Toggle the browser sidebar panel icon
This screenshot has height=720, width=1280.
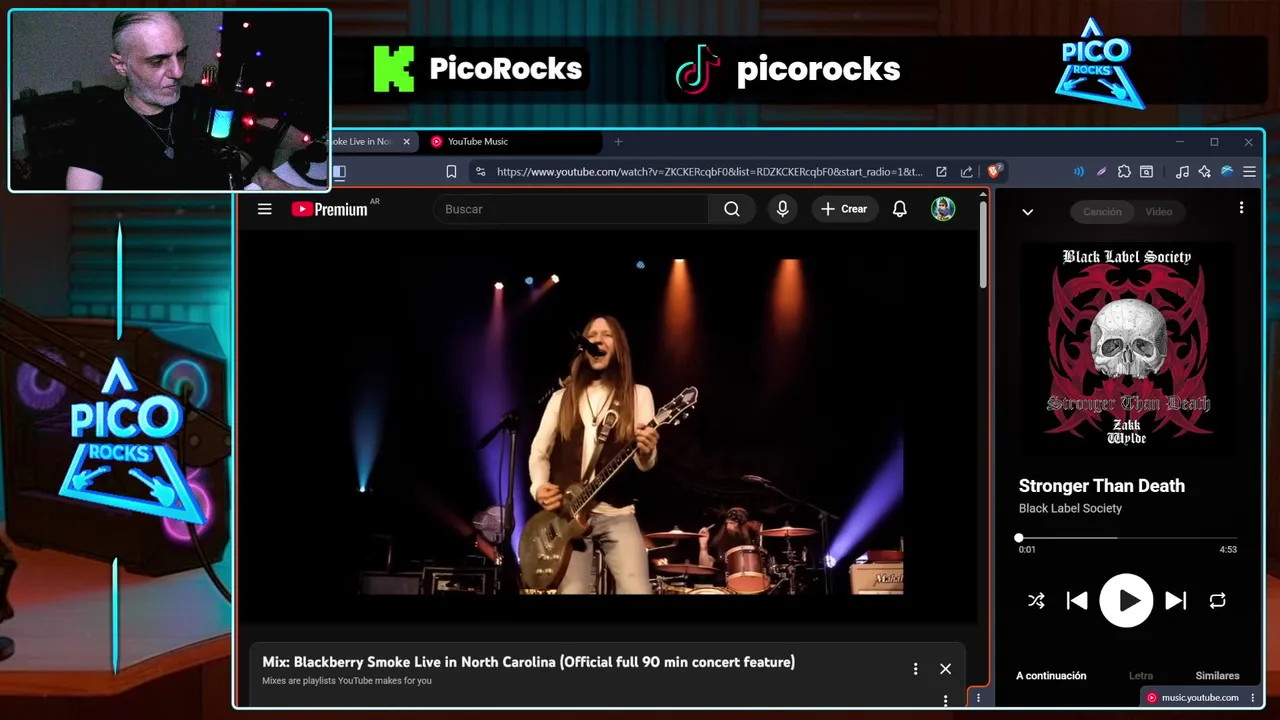(x=339, y=172)
